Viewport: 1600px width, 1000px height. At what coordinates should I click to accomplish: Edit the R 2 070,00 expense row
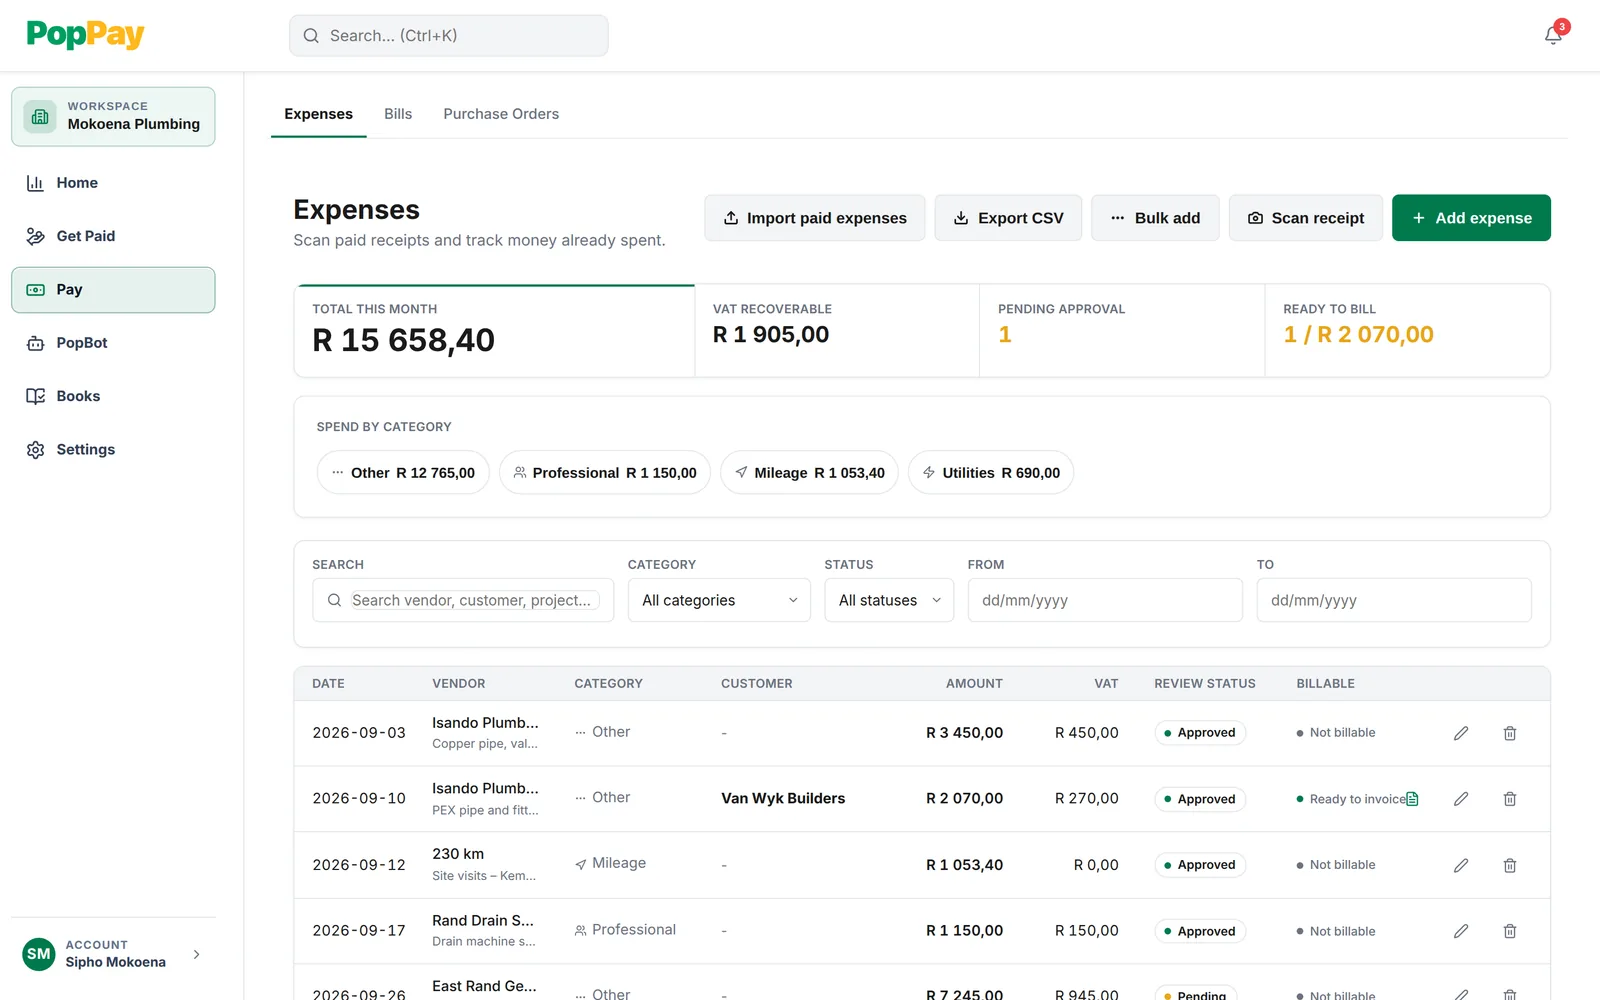1461,799
